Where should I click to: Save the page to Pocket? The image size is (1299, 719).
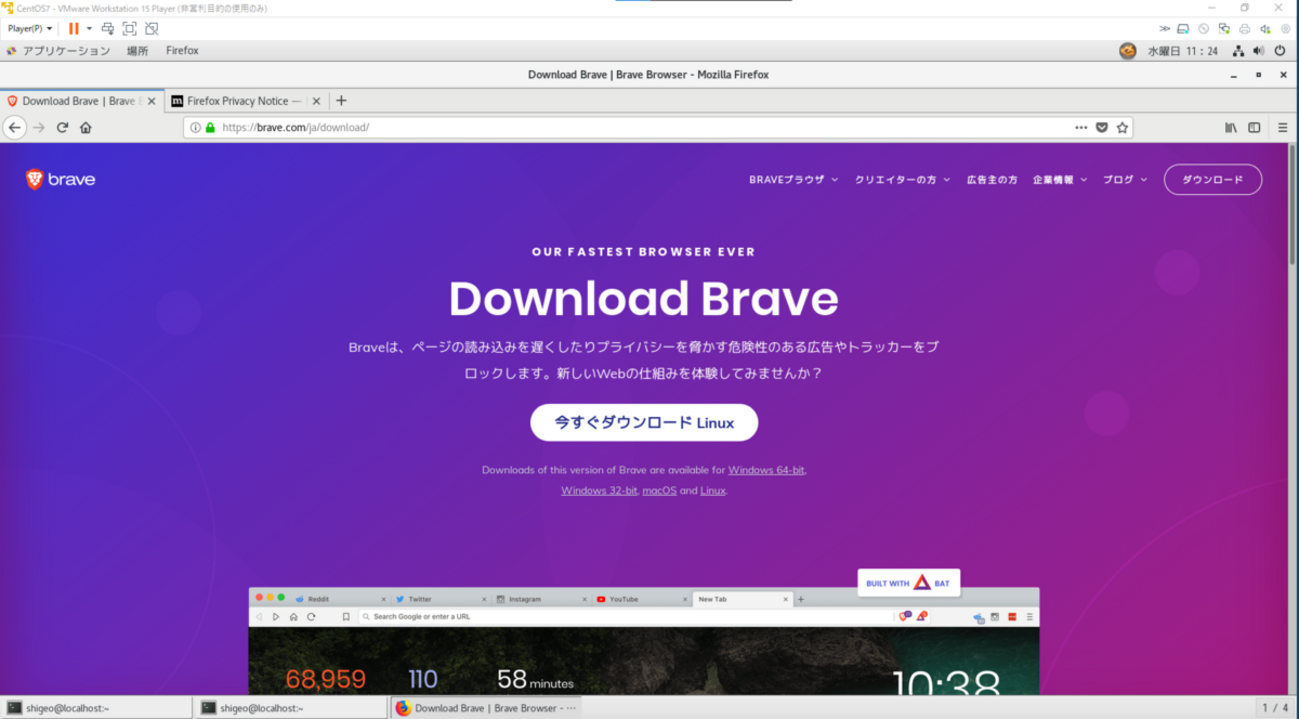point(1102,127)
